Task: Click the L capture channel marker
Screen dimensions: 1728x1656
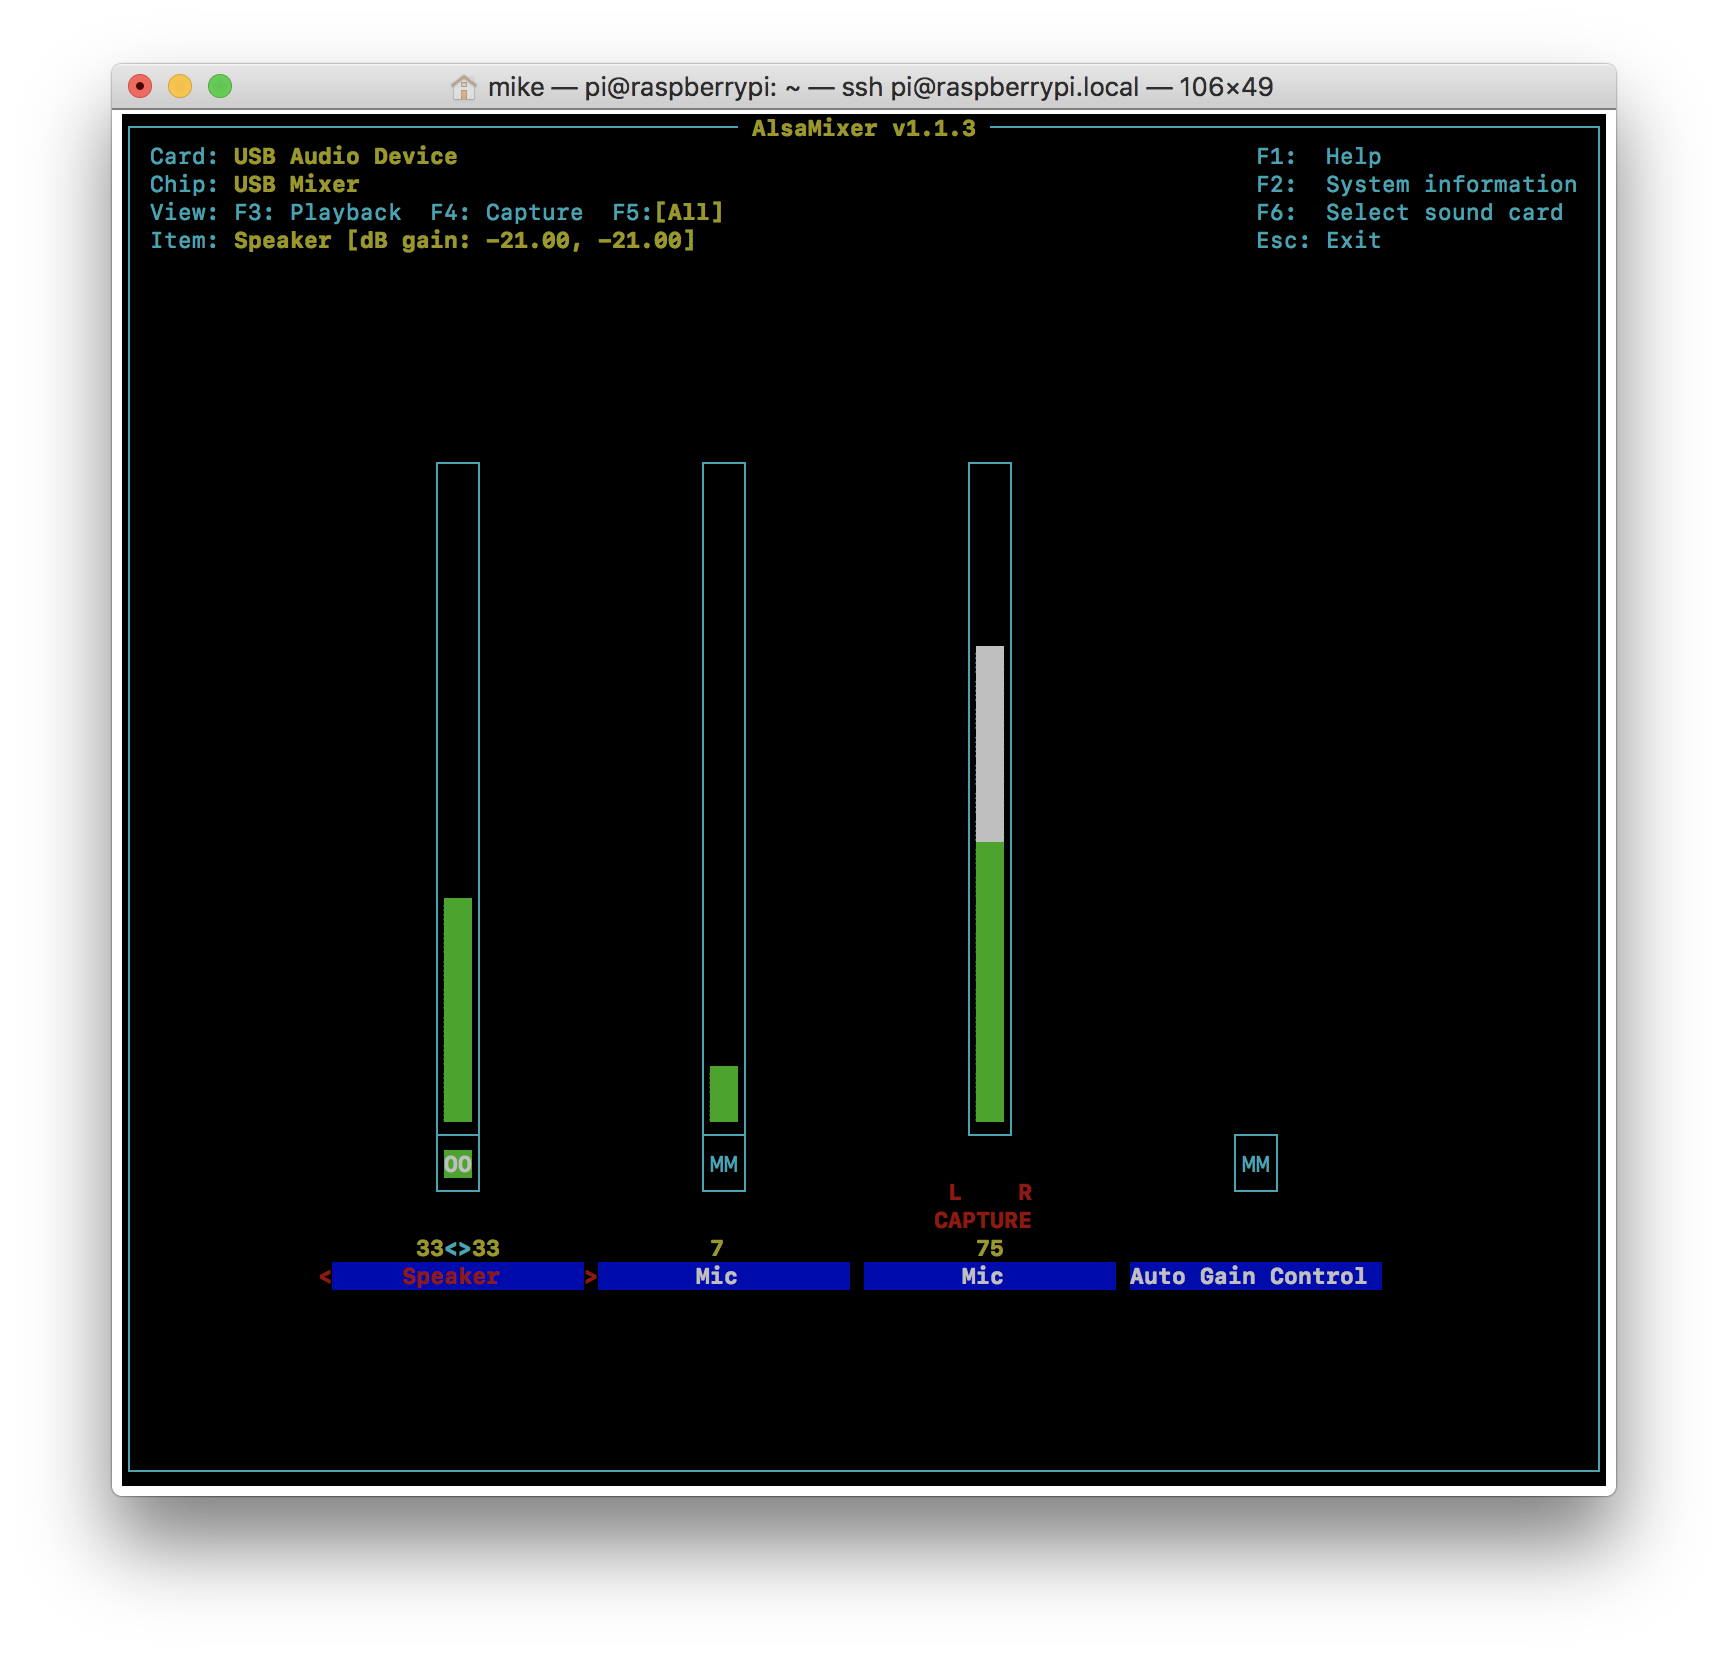Action: [955, 1192]
